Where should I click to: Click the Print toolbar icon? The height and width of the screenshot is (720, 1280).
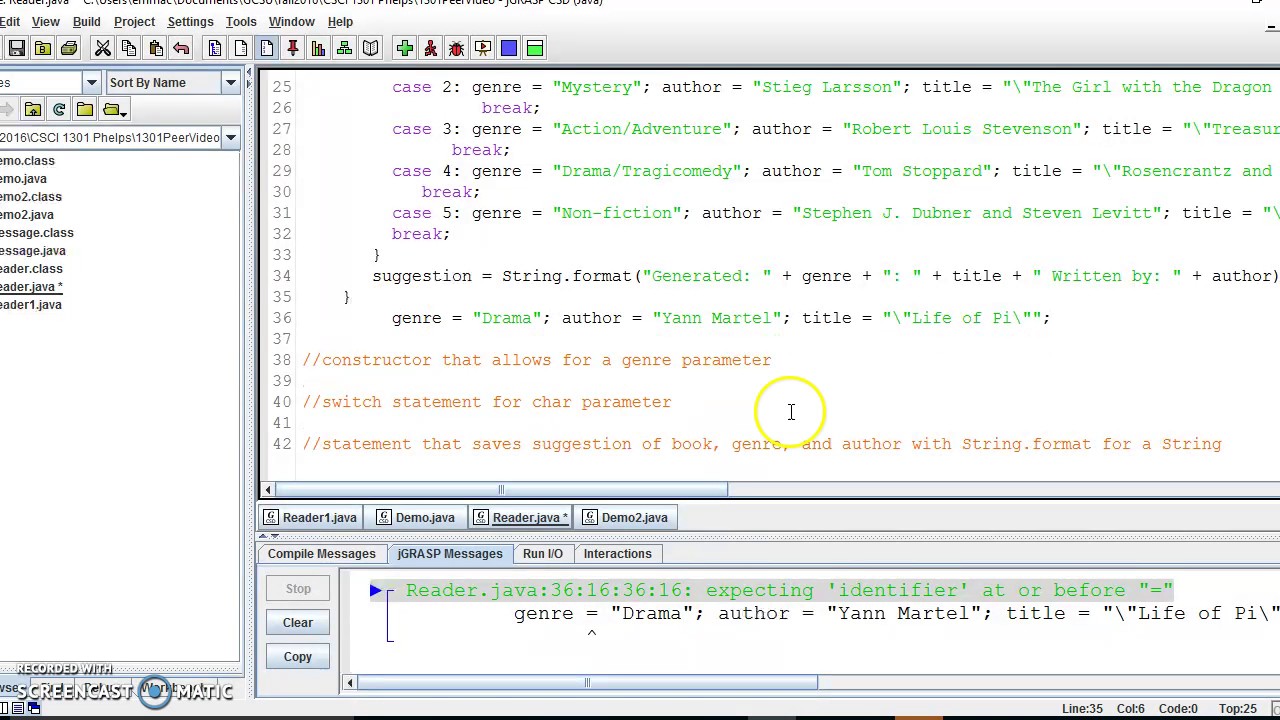pos(69,48)
